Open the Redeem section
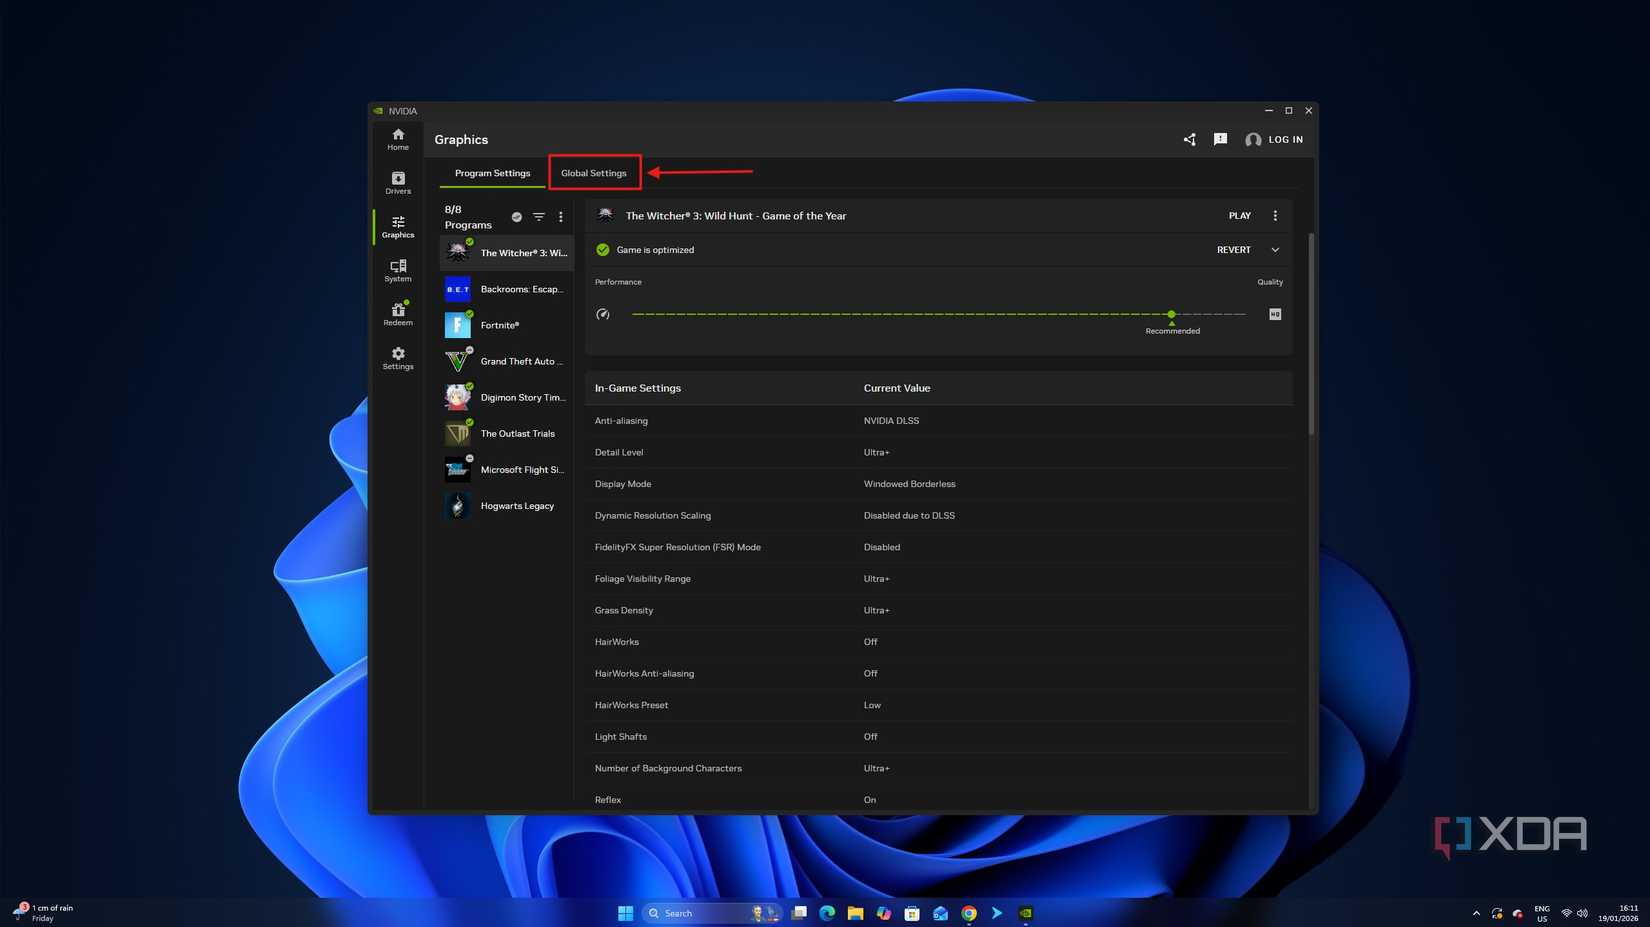 pyautogui.click(x=397, y=315)
